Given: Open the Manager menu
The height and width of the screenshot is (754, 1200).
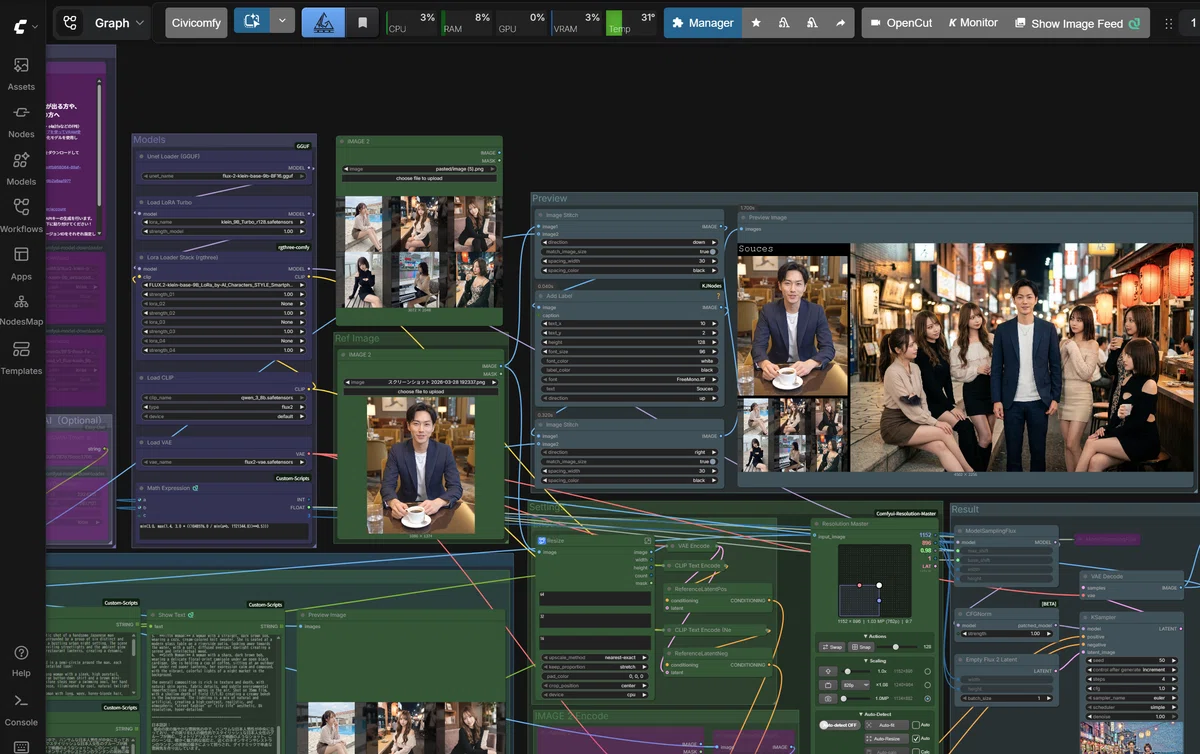Looking at the screenshot, I should coord(703,22).
